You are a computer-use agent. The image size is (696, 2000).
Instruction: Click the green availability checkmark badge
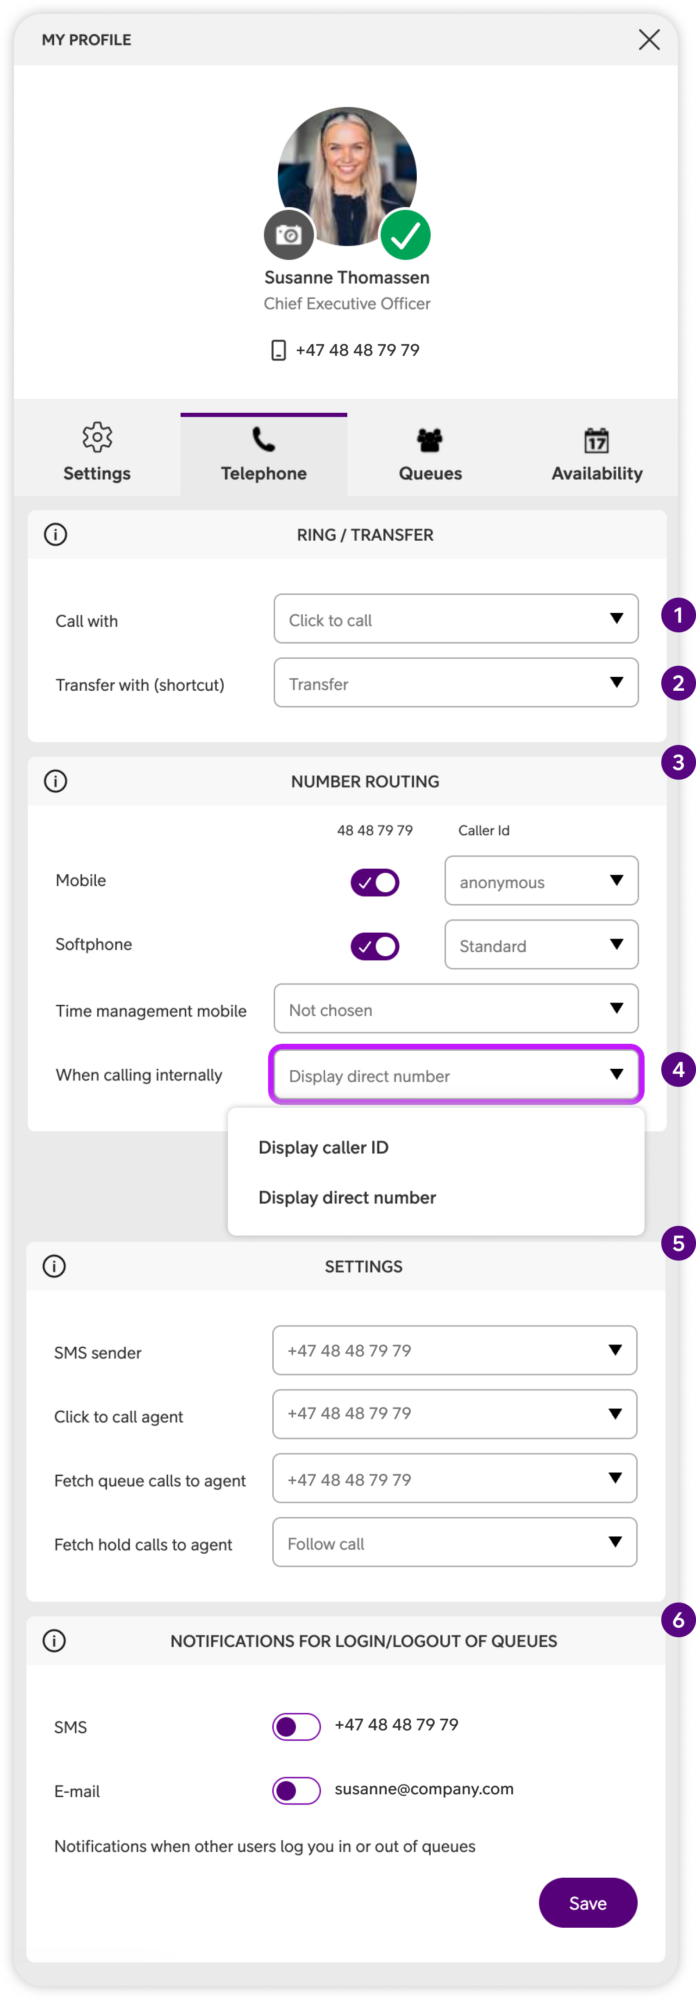(x=405, y=235)
